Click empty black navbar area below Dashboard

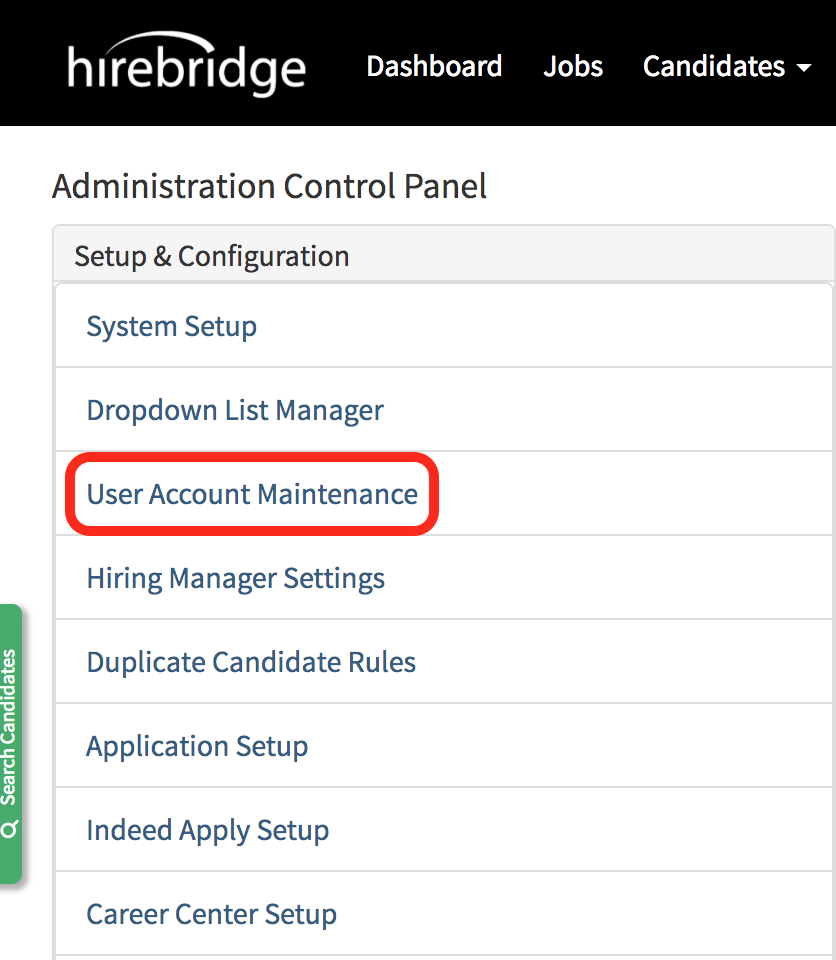point(434,108)
